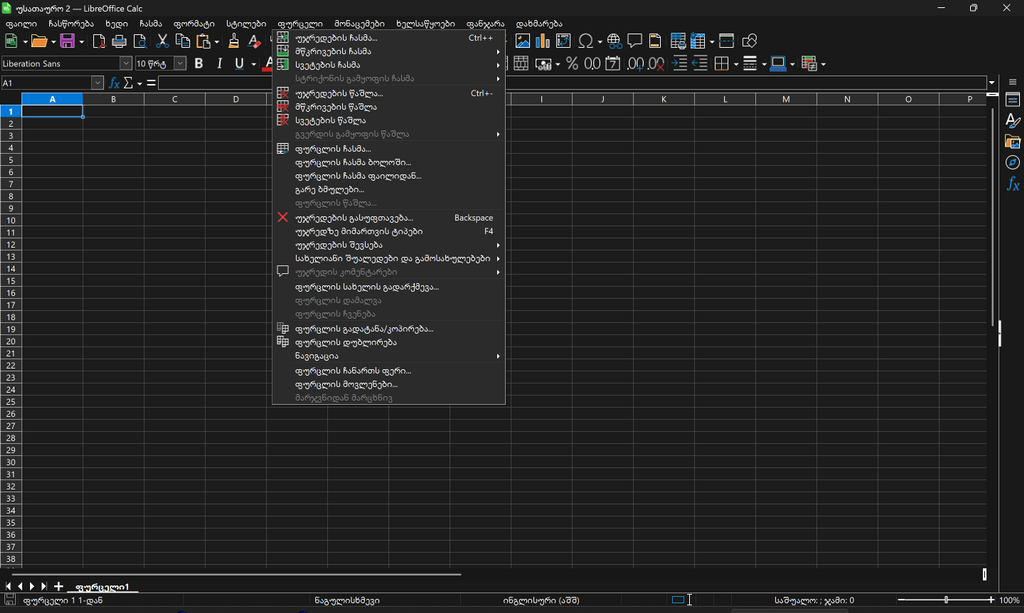Open Underline style dropdown arrow
Screen dimensions: 1024x613
(253, 63)
